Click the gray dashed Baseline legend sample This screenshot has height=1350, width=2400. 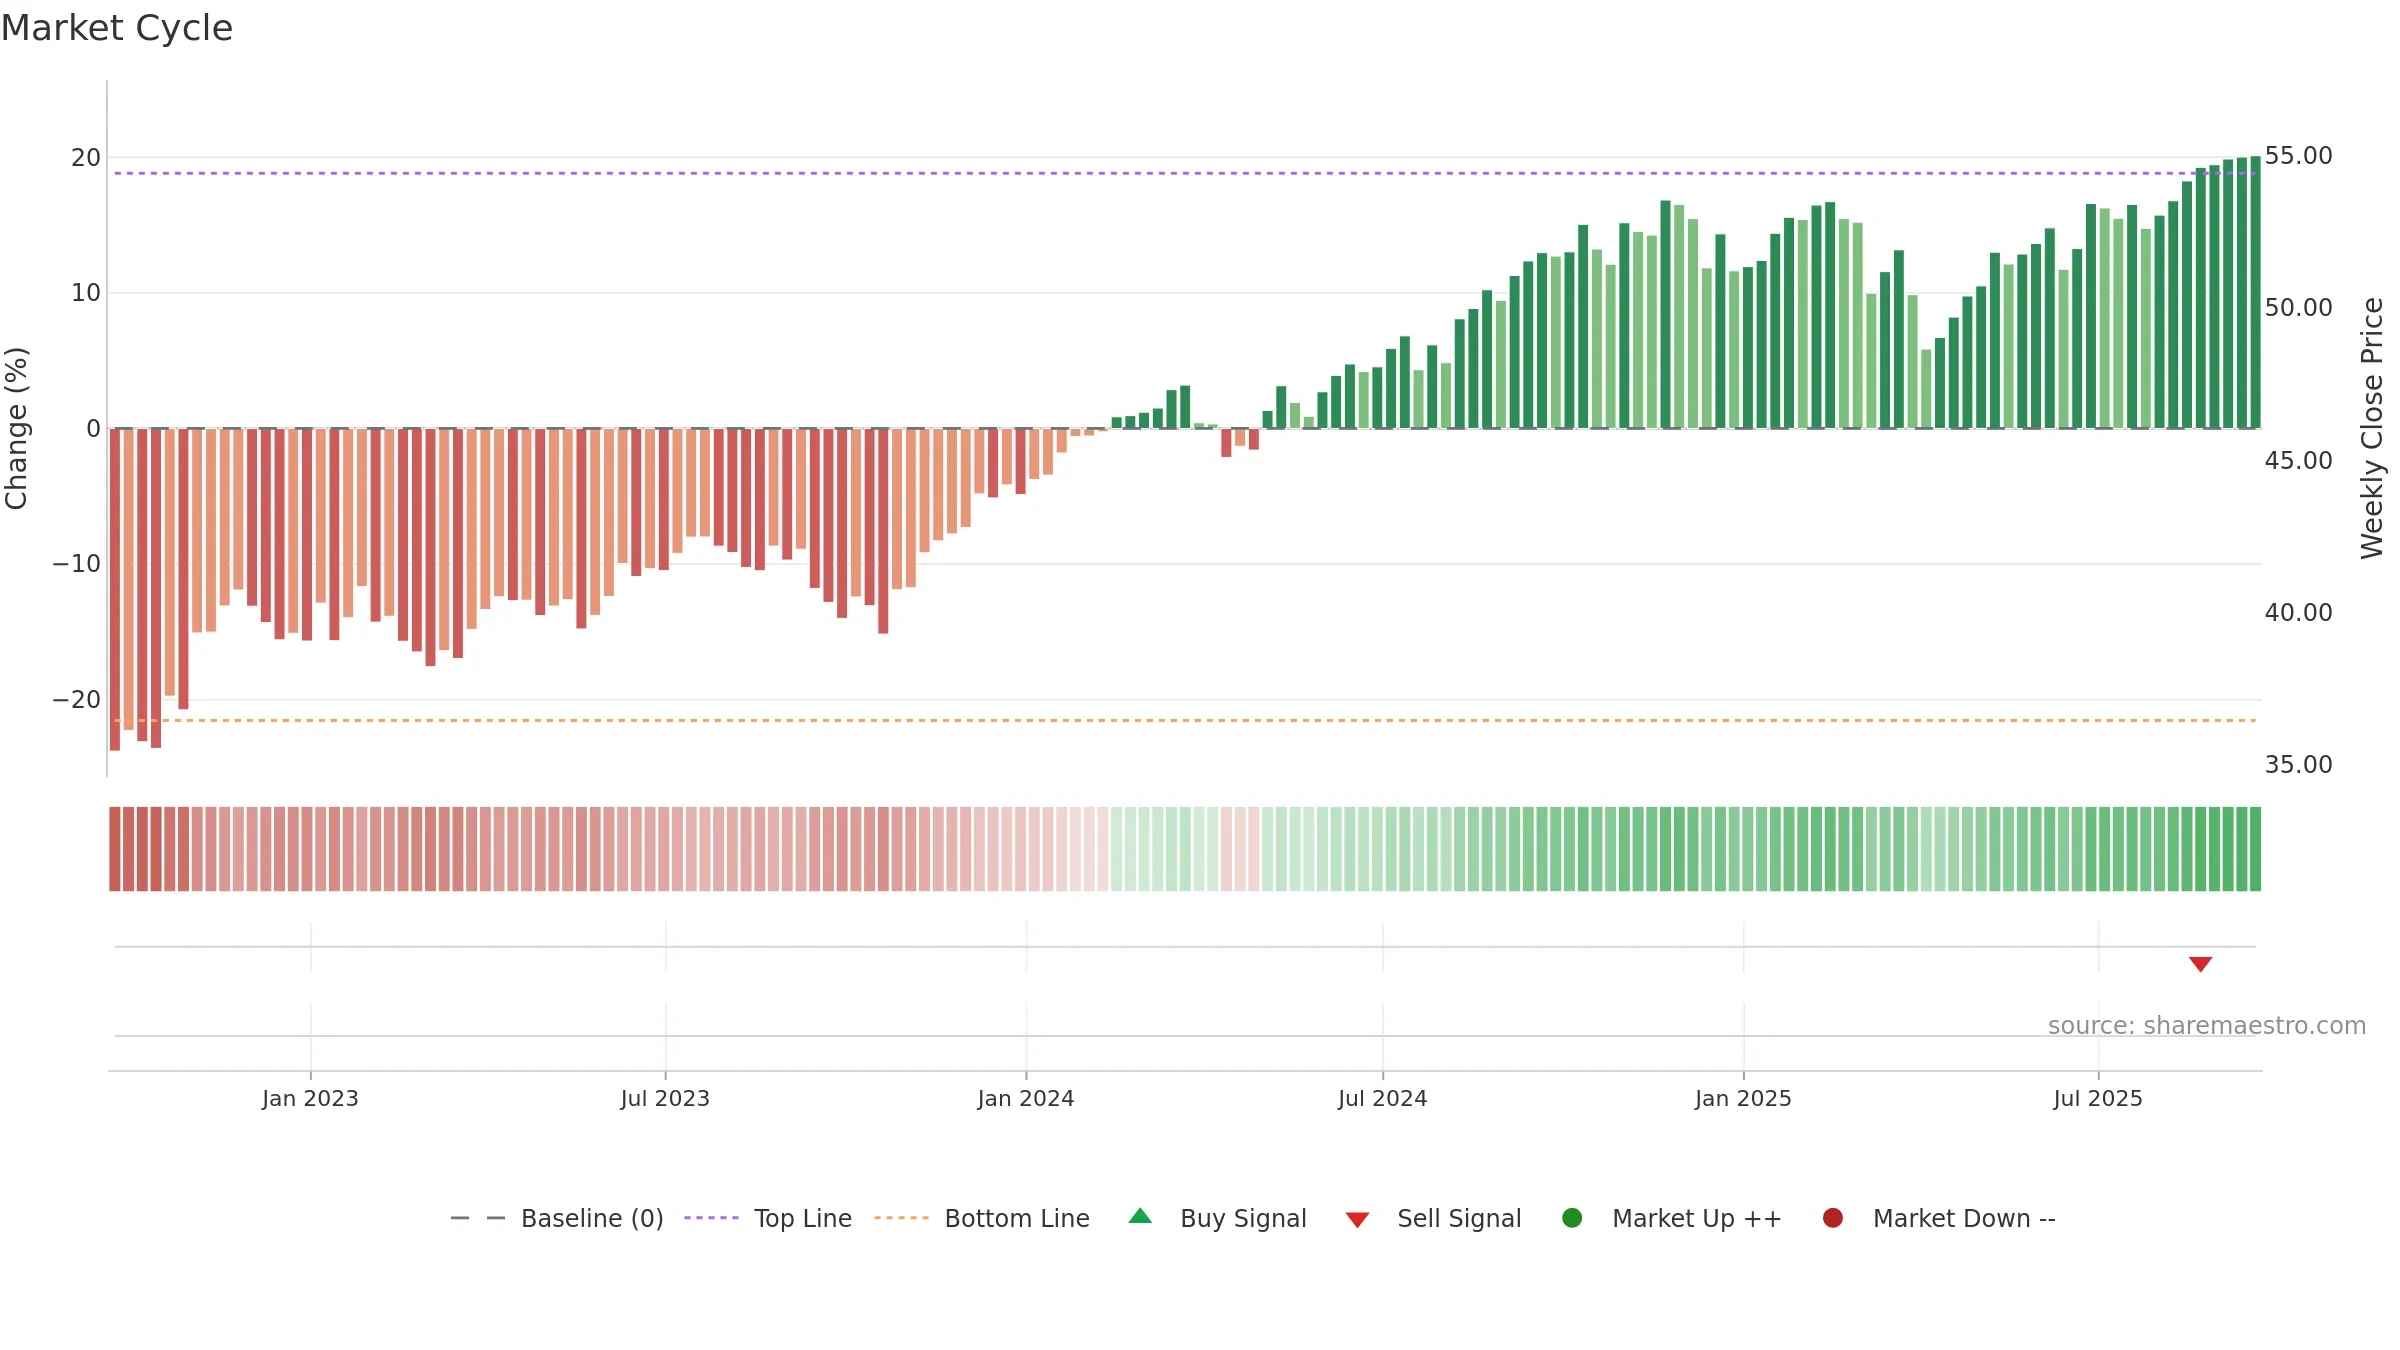click(478, 1218)
